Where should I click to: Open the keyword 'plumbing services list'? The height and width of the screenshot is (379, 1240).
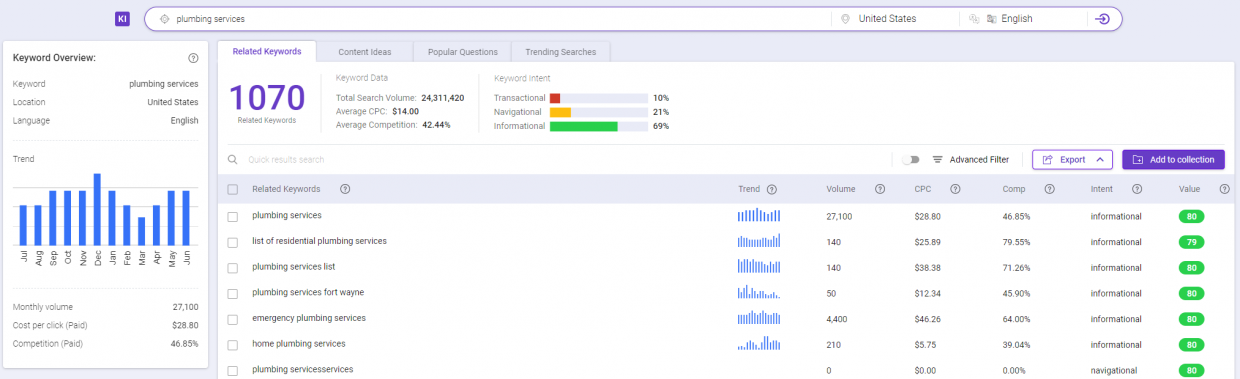point(294,267)
